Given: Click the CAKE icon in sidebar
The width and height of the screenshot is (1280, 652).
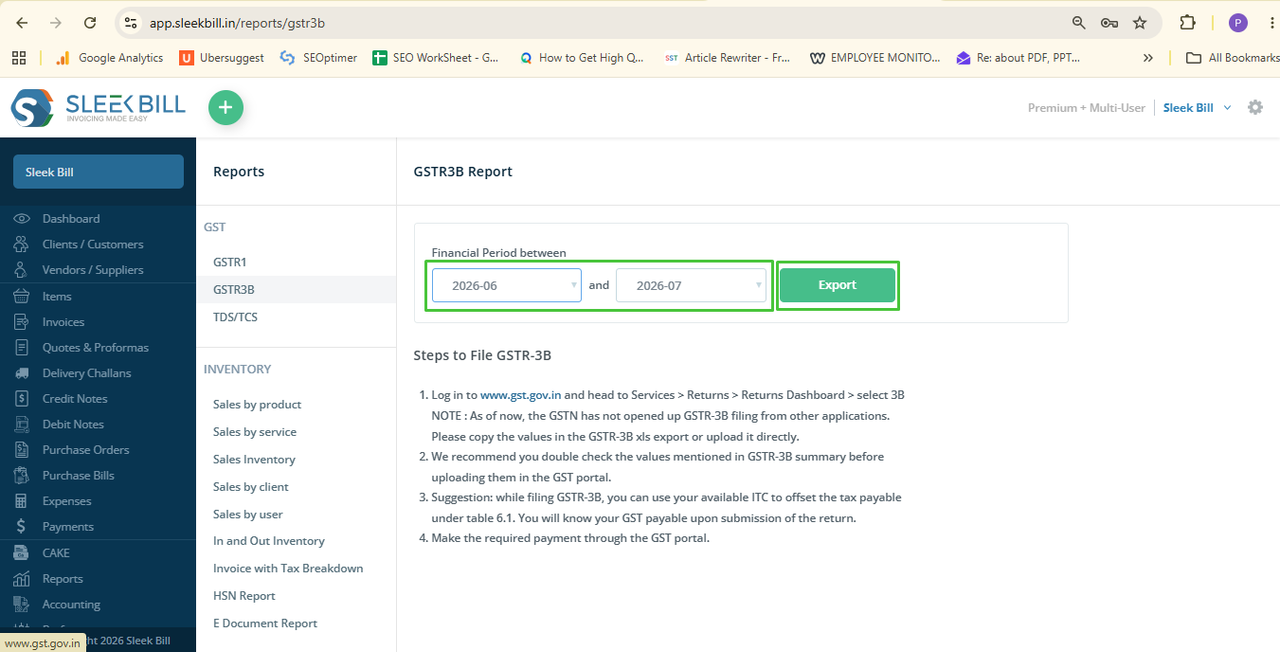Looking at the screenshot, I should coord(21,553).
